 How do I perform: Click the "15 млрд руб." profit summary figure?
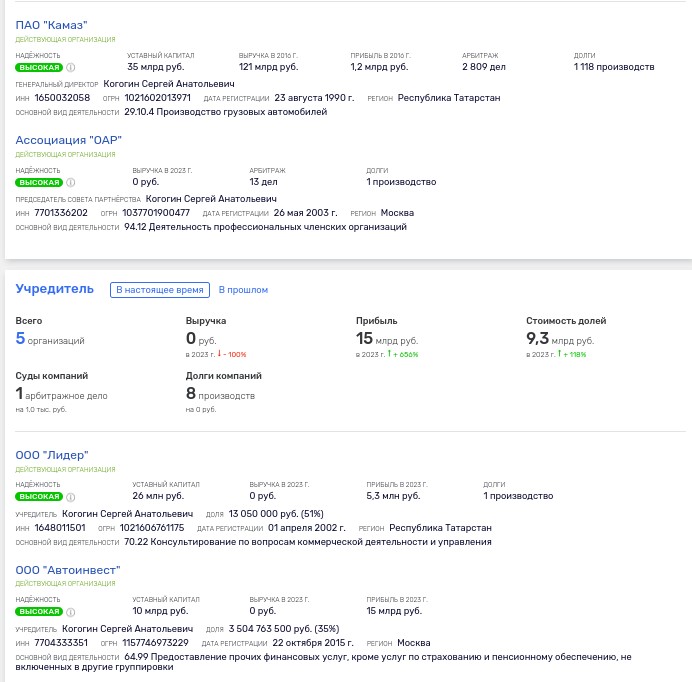click(x=387, y=339)
